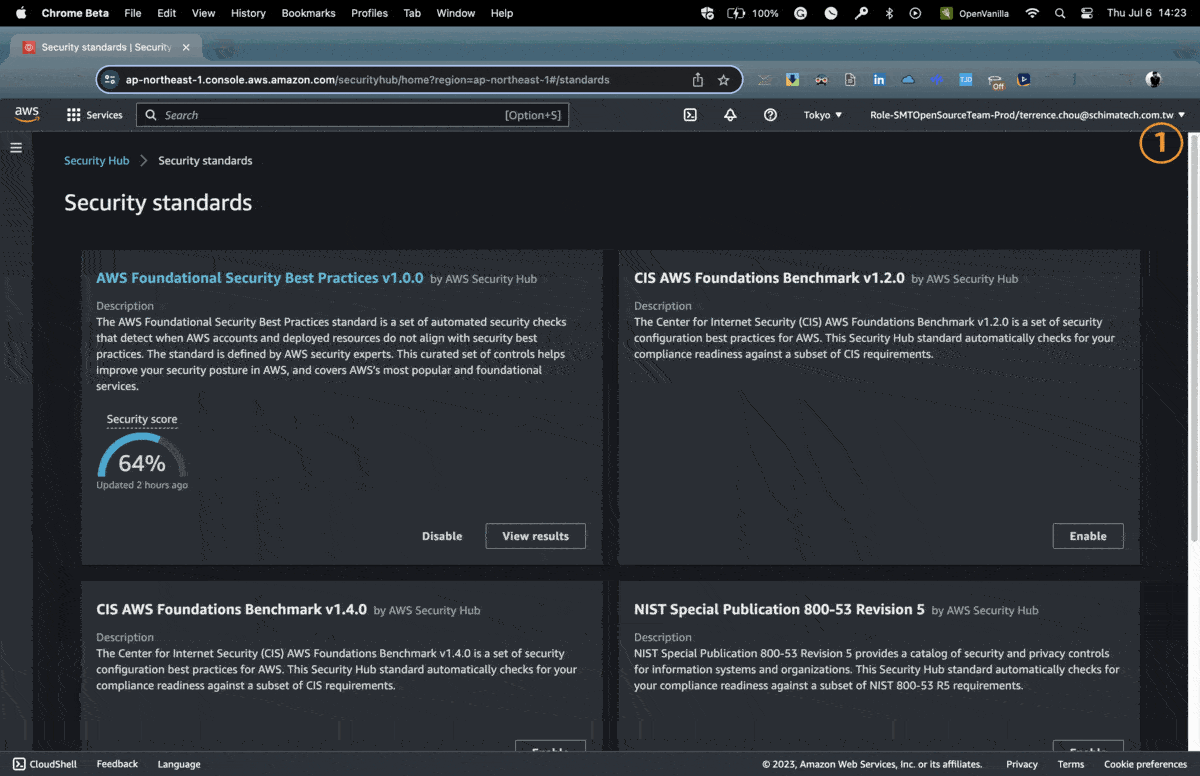The width and height of the screenshot is (1200, 776).
Task: Click the blue cloud extension icon
Action: coord(908,79)
